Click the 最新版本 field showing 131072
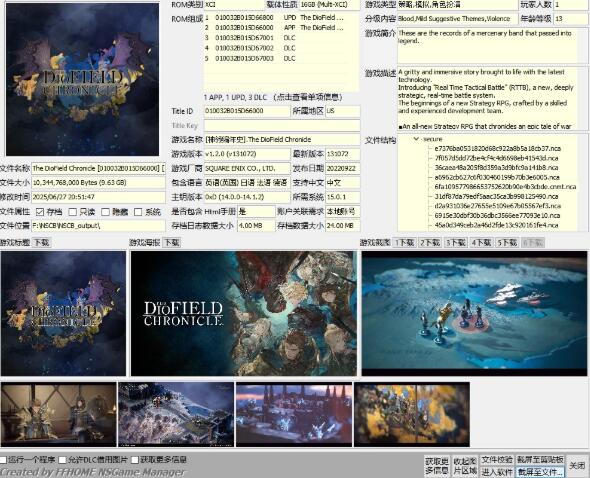590x478 pixels. [342, 154]
